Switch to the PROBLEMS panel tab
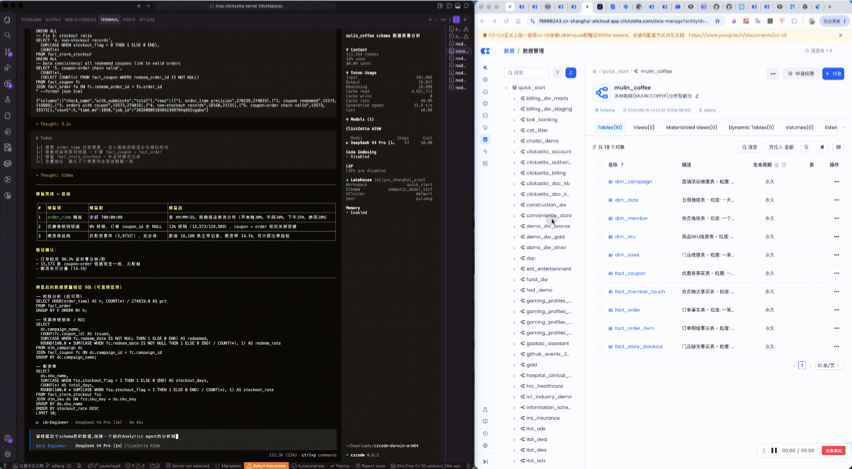 point(32,20)
